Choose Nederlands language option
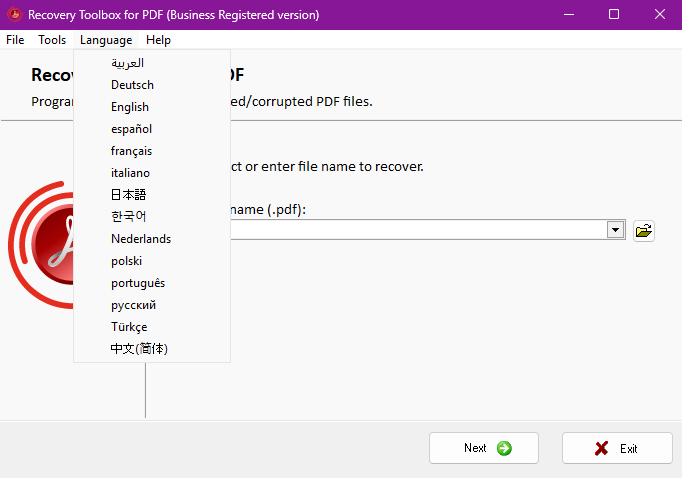Viewport: 682px width, 478px height. point(141,239)
